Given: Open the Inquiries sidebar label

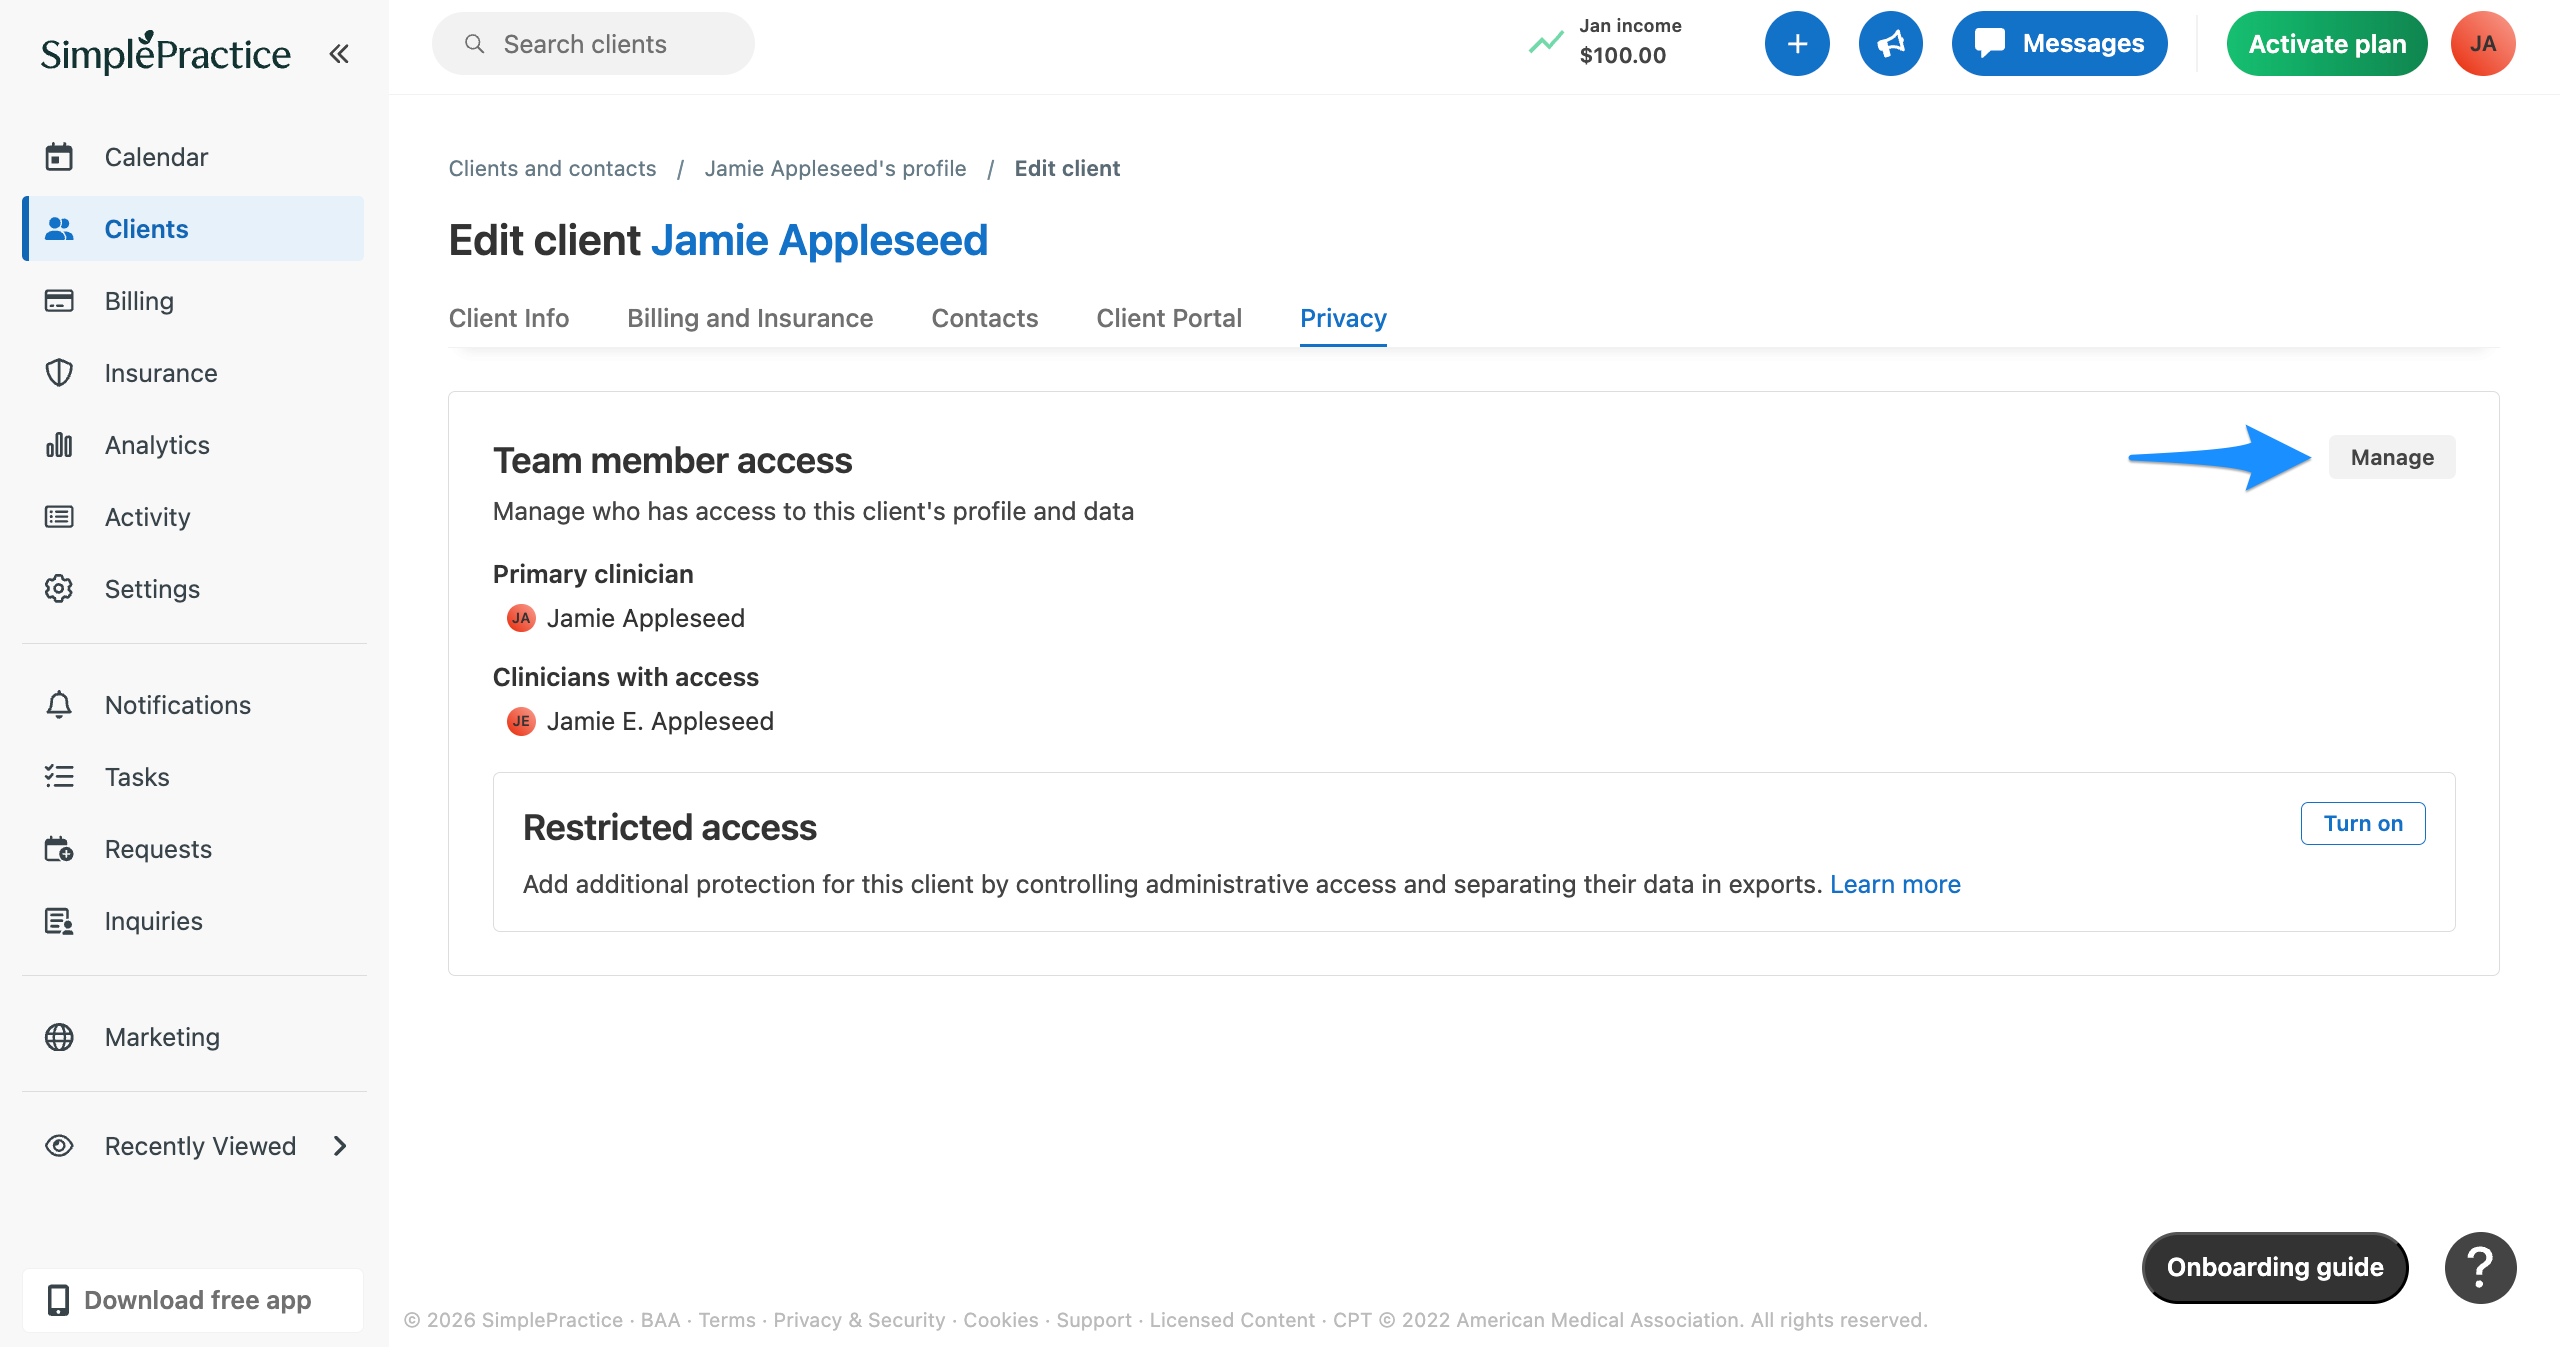Looking at the screenshot, I should coord(154,921).
